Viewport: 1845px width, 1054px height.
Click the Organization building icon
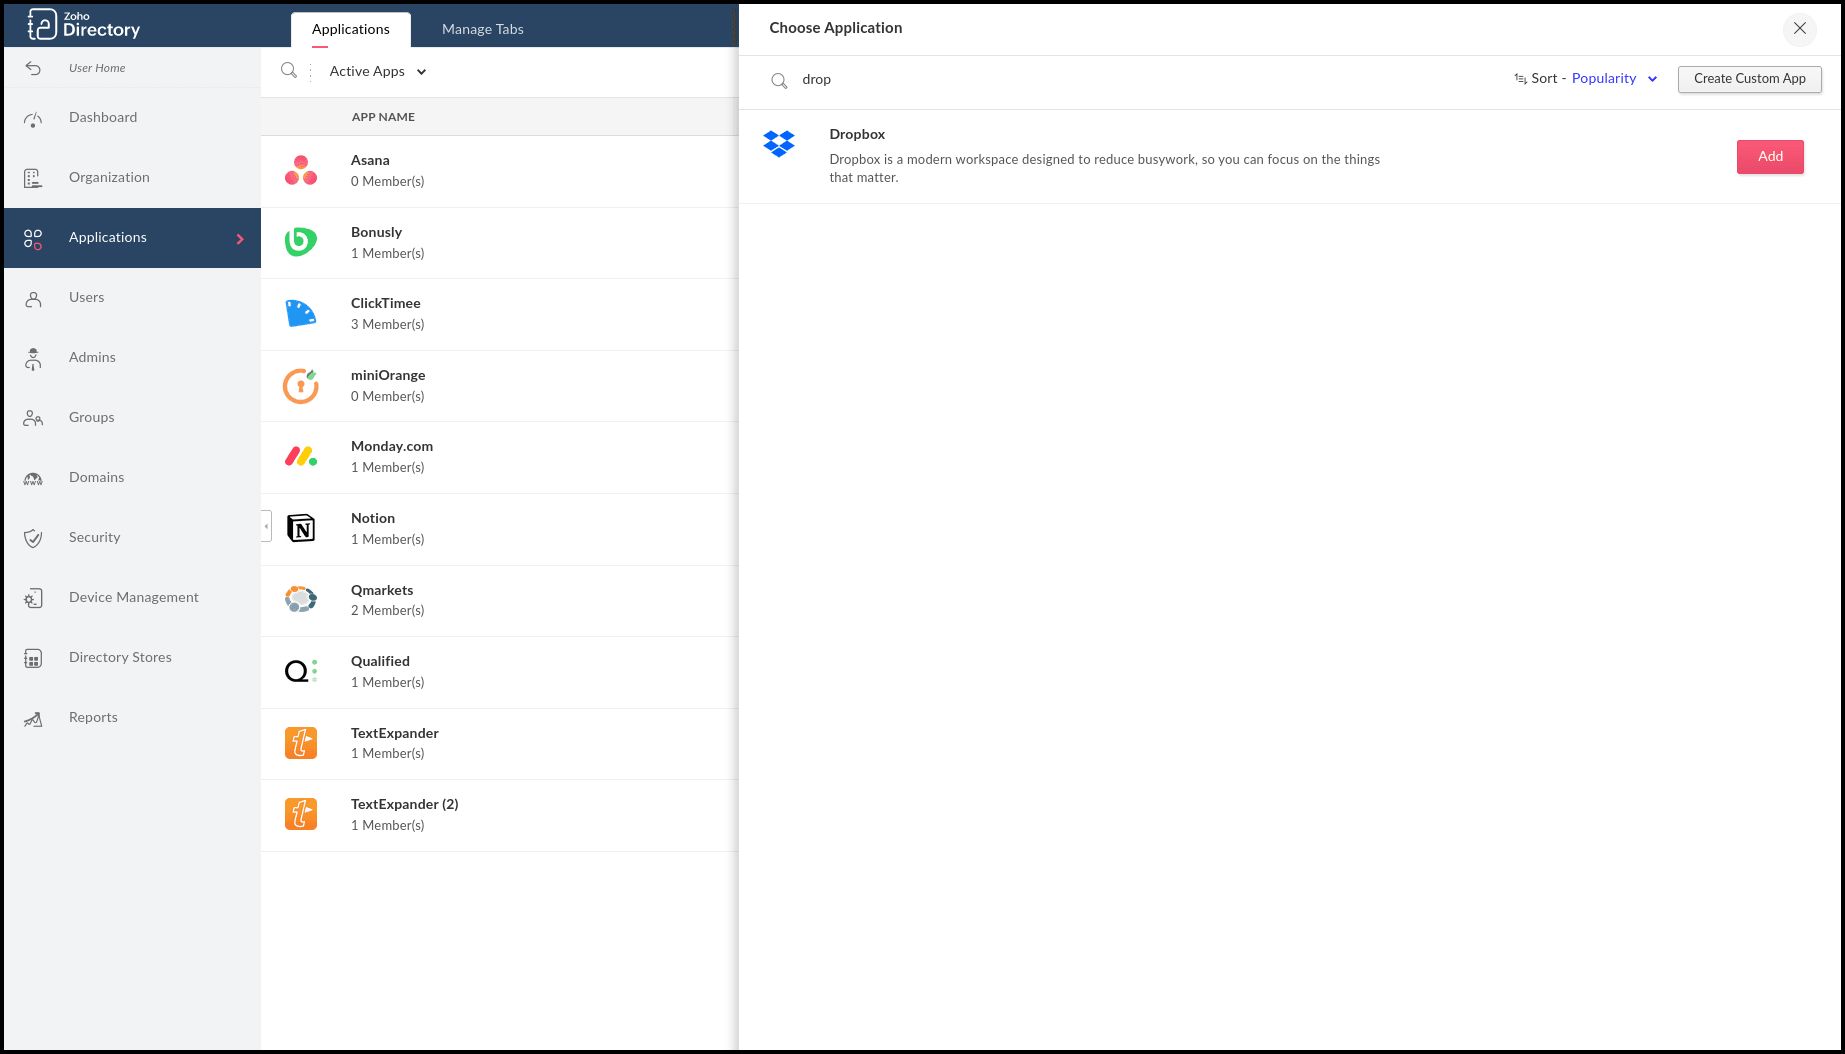[x=33, y=178]
